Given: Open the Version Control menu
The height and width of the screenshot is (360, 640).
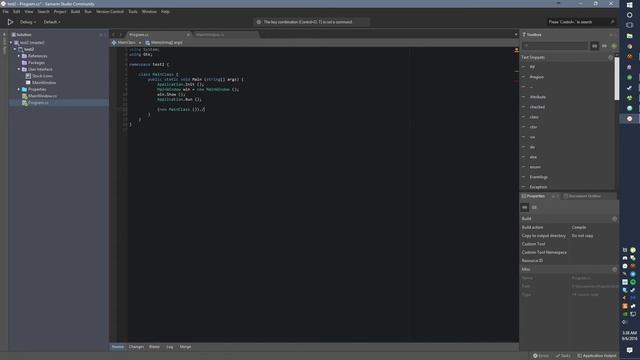Looking at the screenshot, I should click(x=110, y=12).
